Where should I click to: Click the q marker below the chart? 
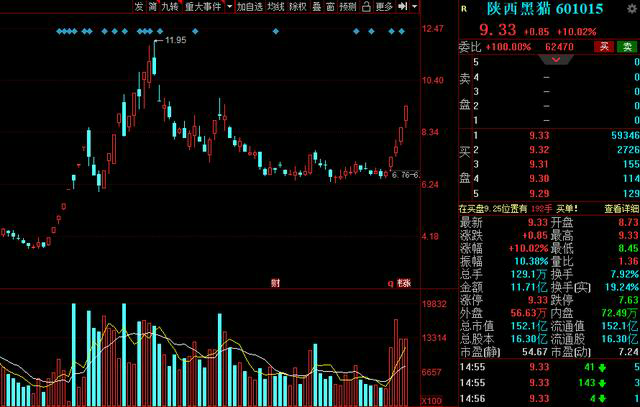pyautogui.click(x=390, y=283)
